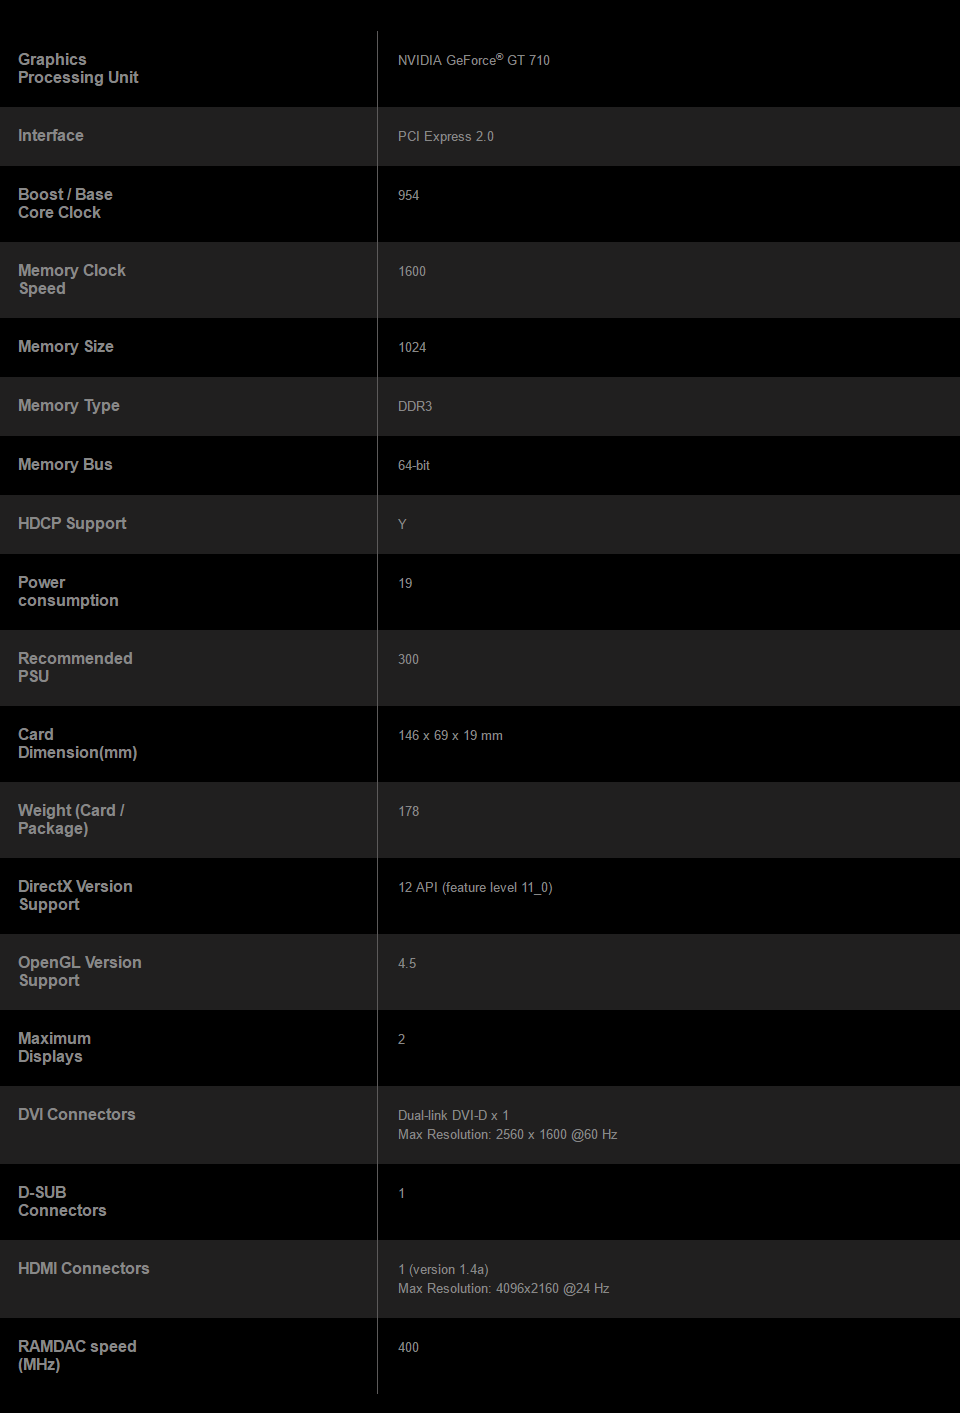Click the Memory Size value 1024
The image size is (960, 1413).
[x=412, y=348]
